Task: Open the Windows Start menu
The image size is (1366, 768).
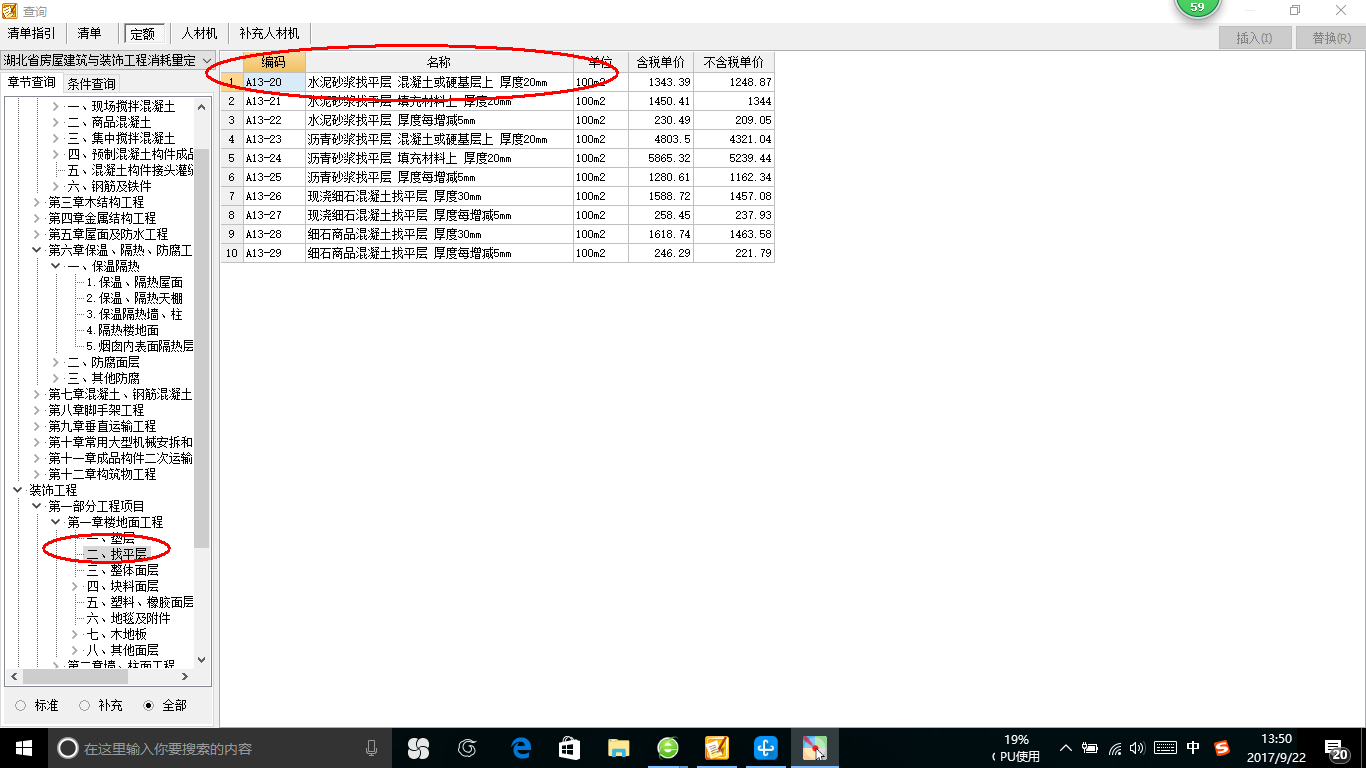Action: tap(24, 748)
